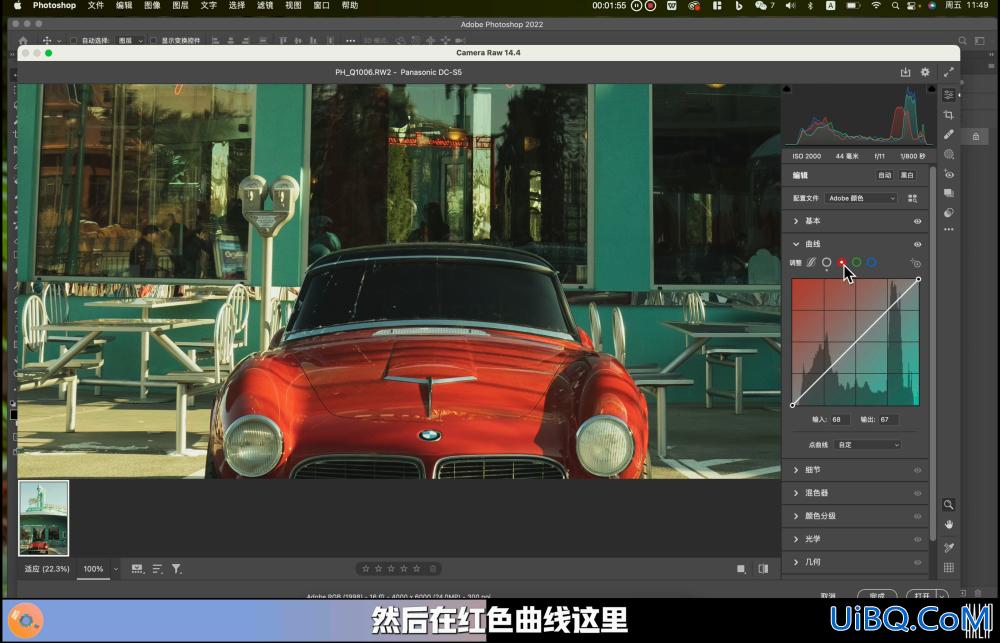The width and height of the screenshot is (1000, 643).
Task: Toggle the single view settings button
Action: click(741, 568)
